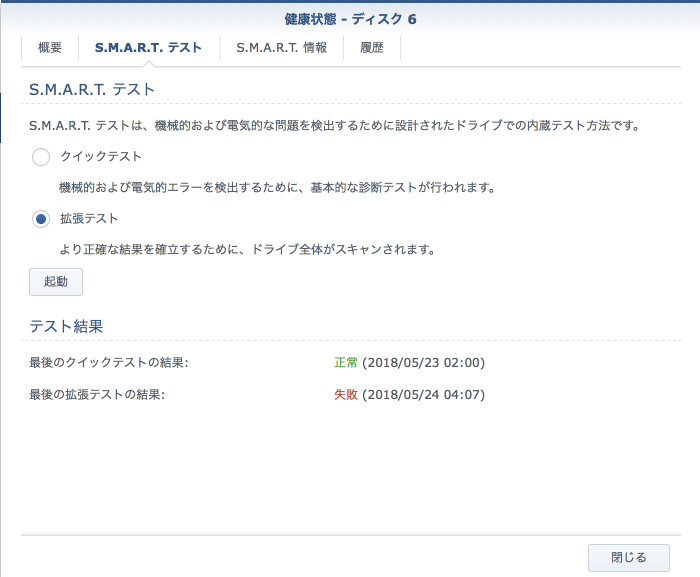Click the S.M.A.R.T. テスト section heading

pyautogui.click(x=92, y=89)
